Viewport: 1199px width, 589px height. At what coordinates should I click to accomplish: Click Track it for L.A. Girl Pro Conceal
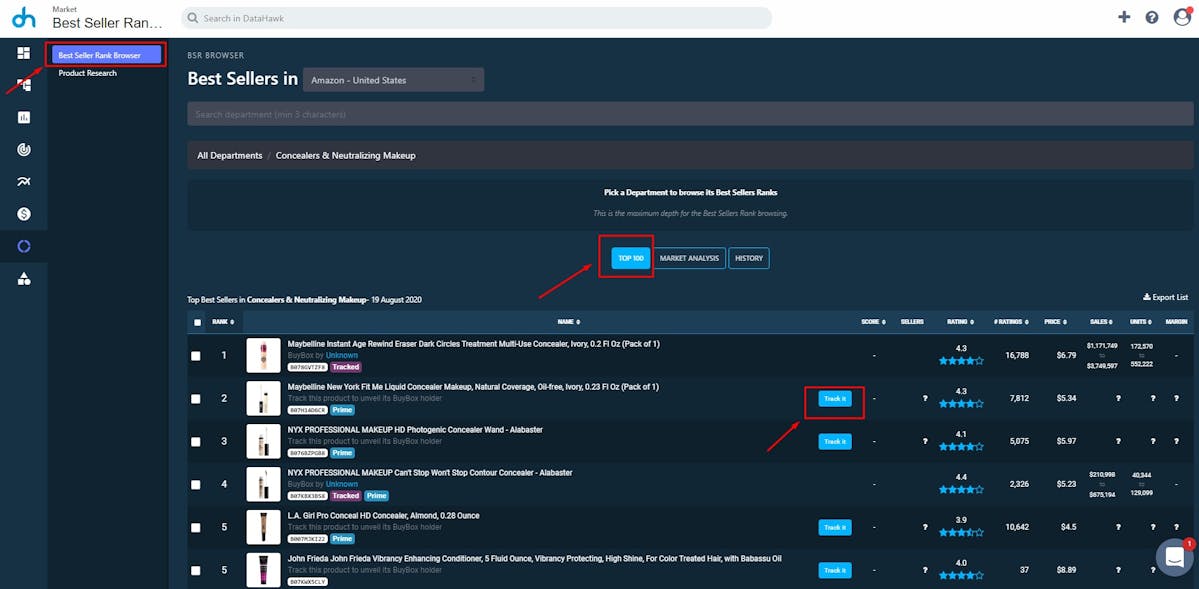click(x=835, y=527)
